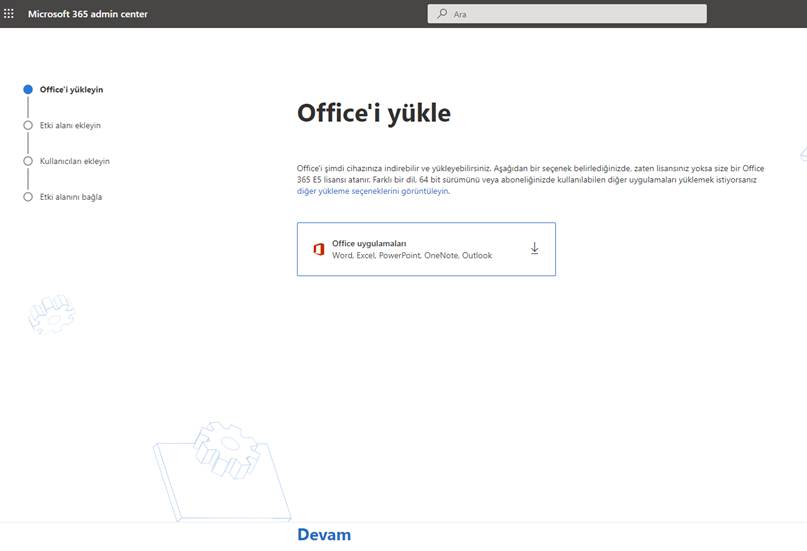Screen dimensions: 807x551
Task: Click the circle marker for Etki alanı ekleyin
Action: coord(28,126)
